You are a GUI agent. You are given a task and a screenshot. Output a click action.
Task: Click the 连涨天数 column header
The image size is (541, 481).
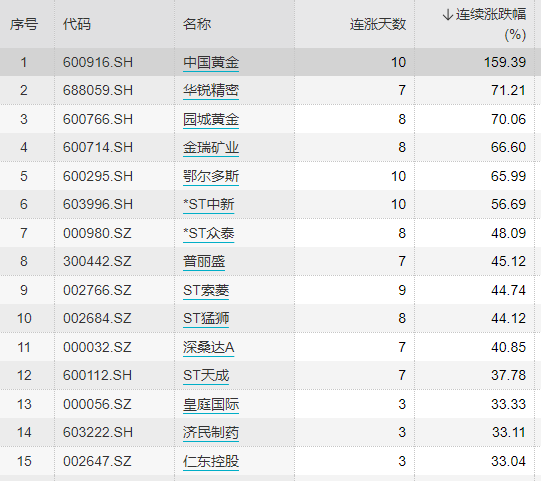click(x=378, y=24)
